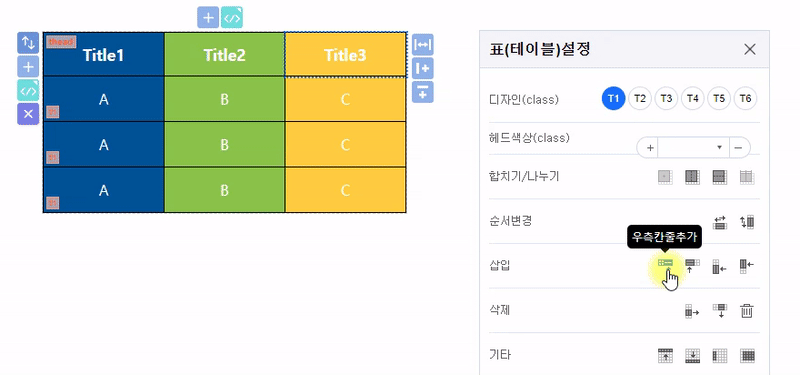Click the delete column icon in 삭제 row
The image size is (800, 375).
pyautogui.click(x=692, y=311)
